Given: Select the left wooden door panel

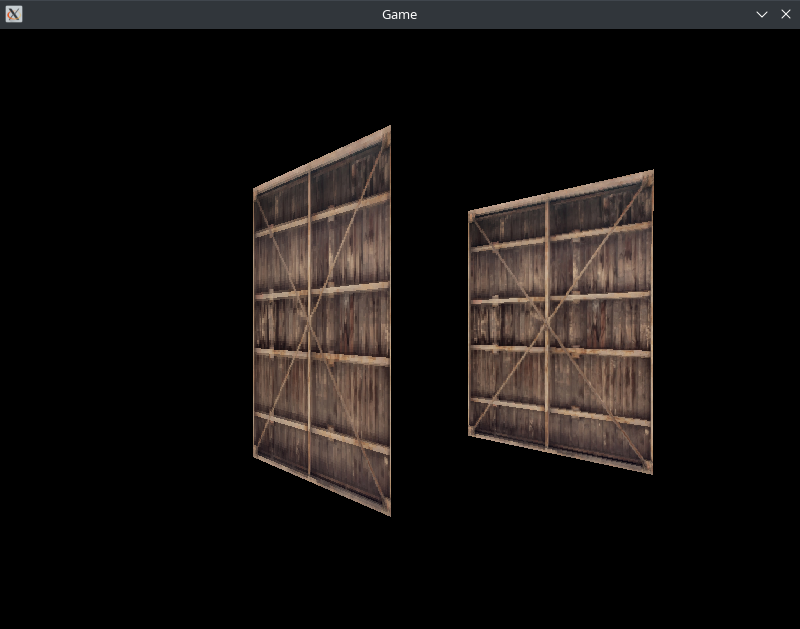Looking at the screenshot, I should click(322, 320).
